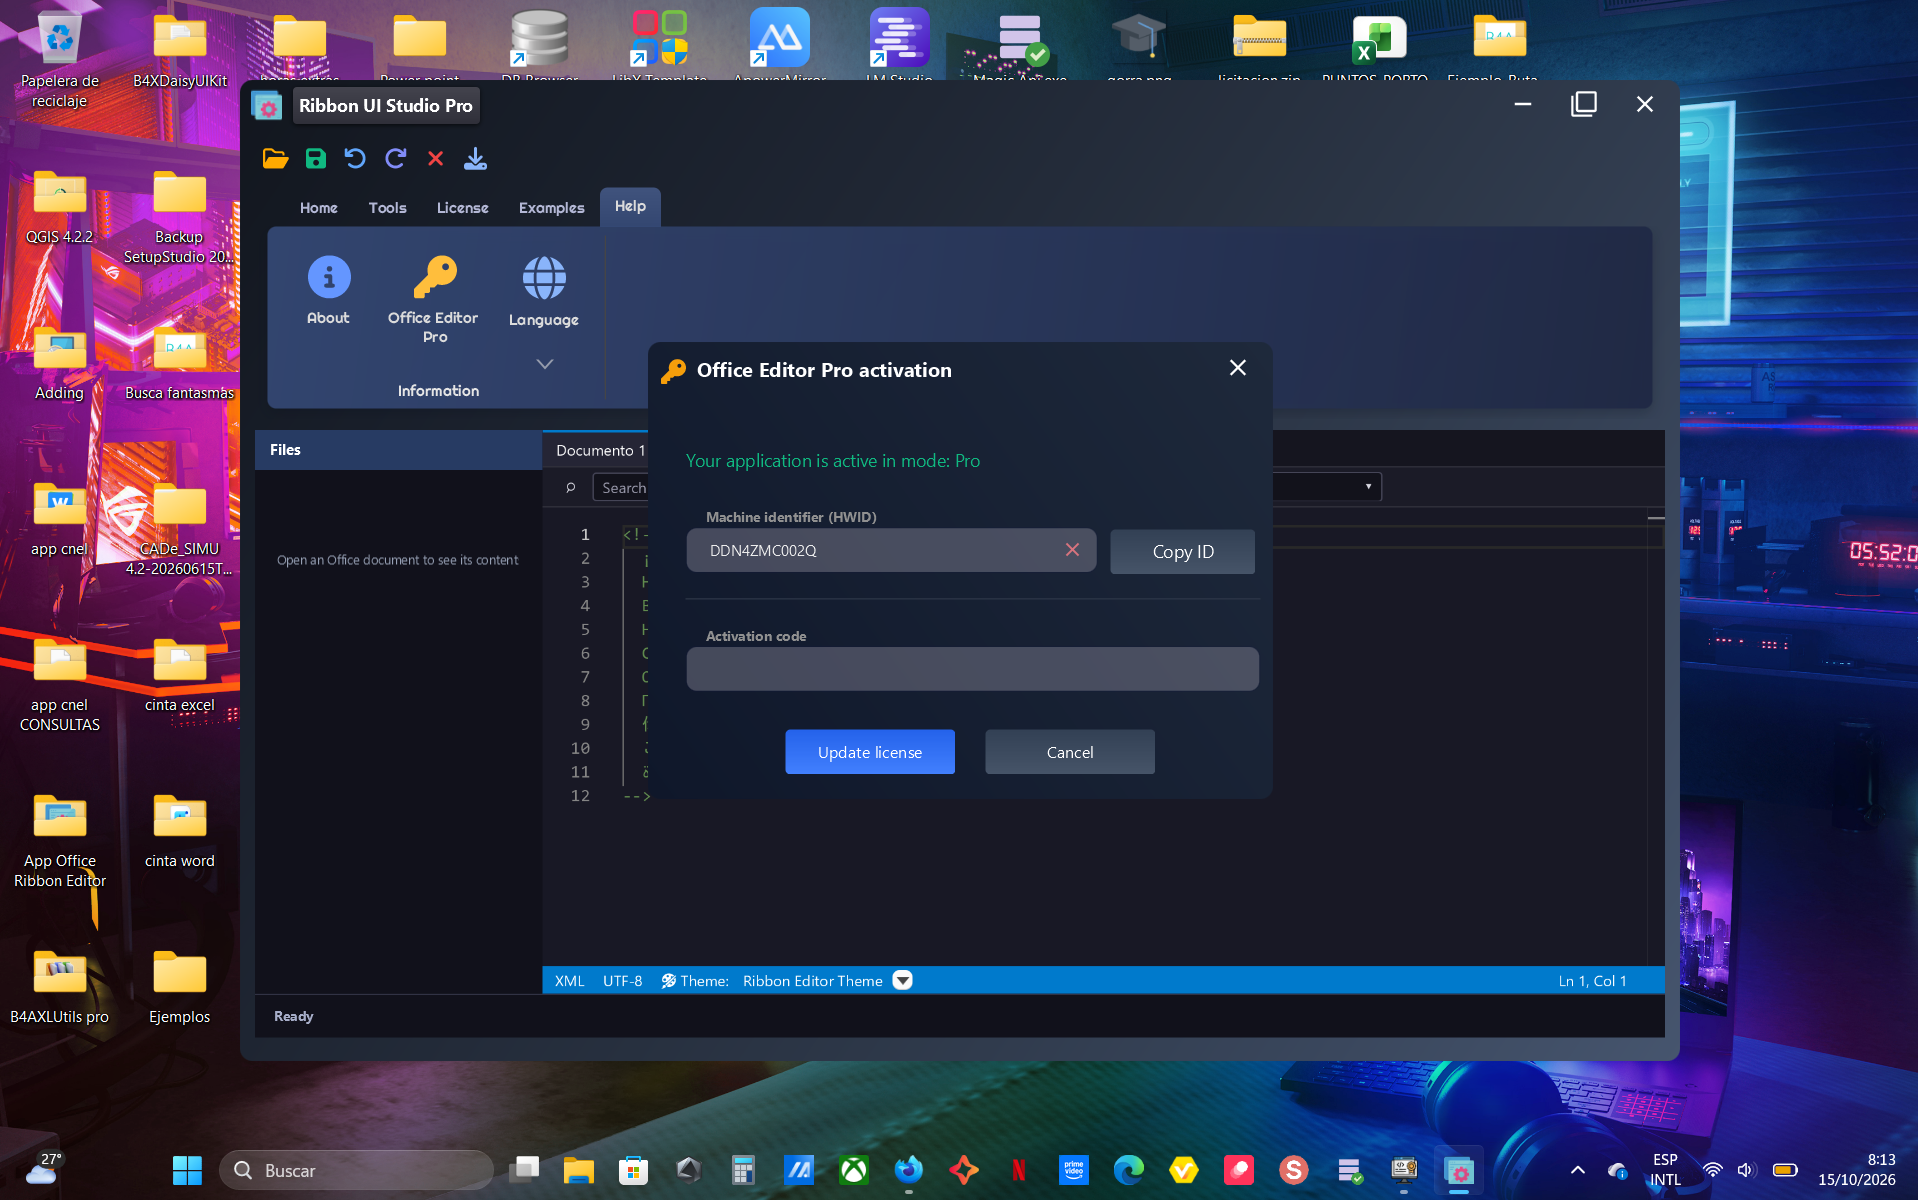Open the License ribbon tab
This screenshot has width=1918, height=1200.
coord(462,208)
